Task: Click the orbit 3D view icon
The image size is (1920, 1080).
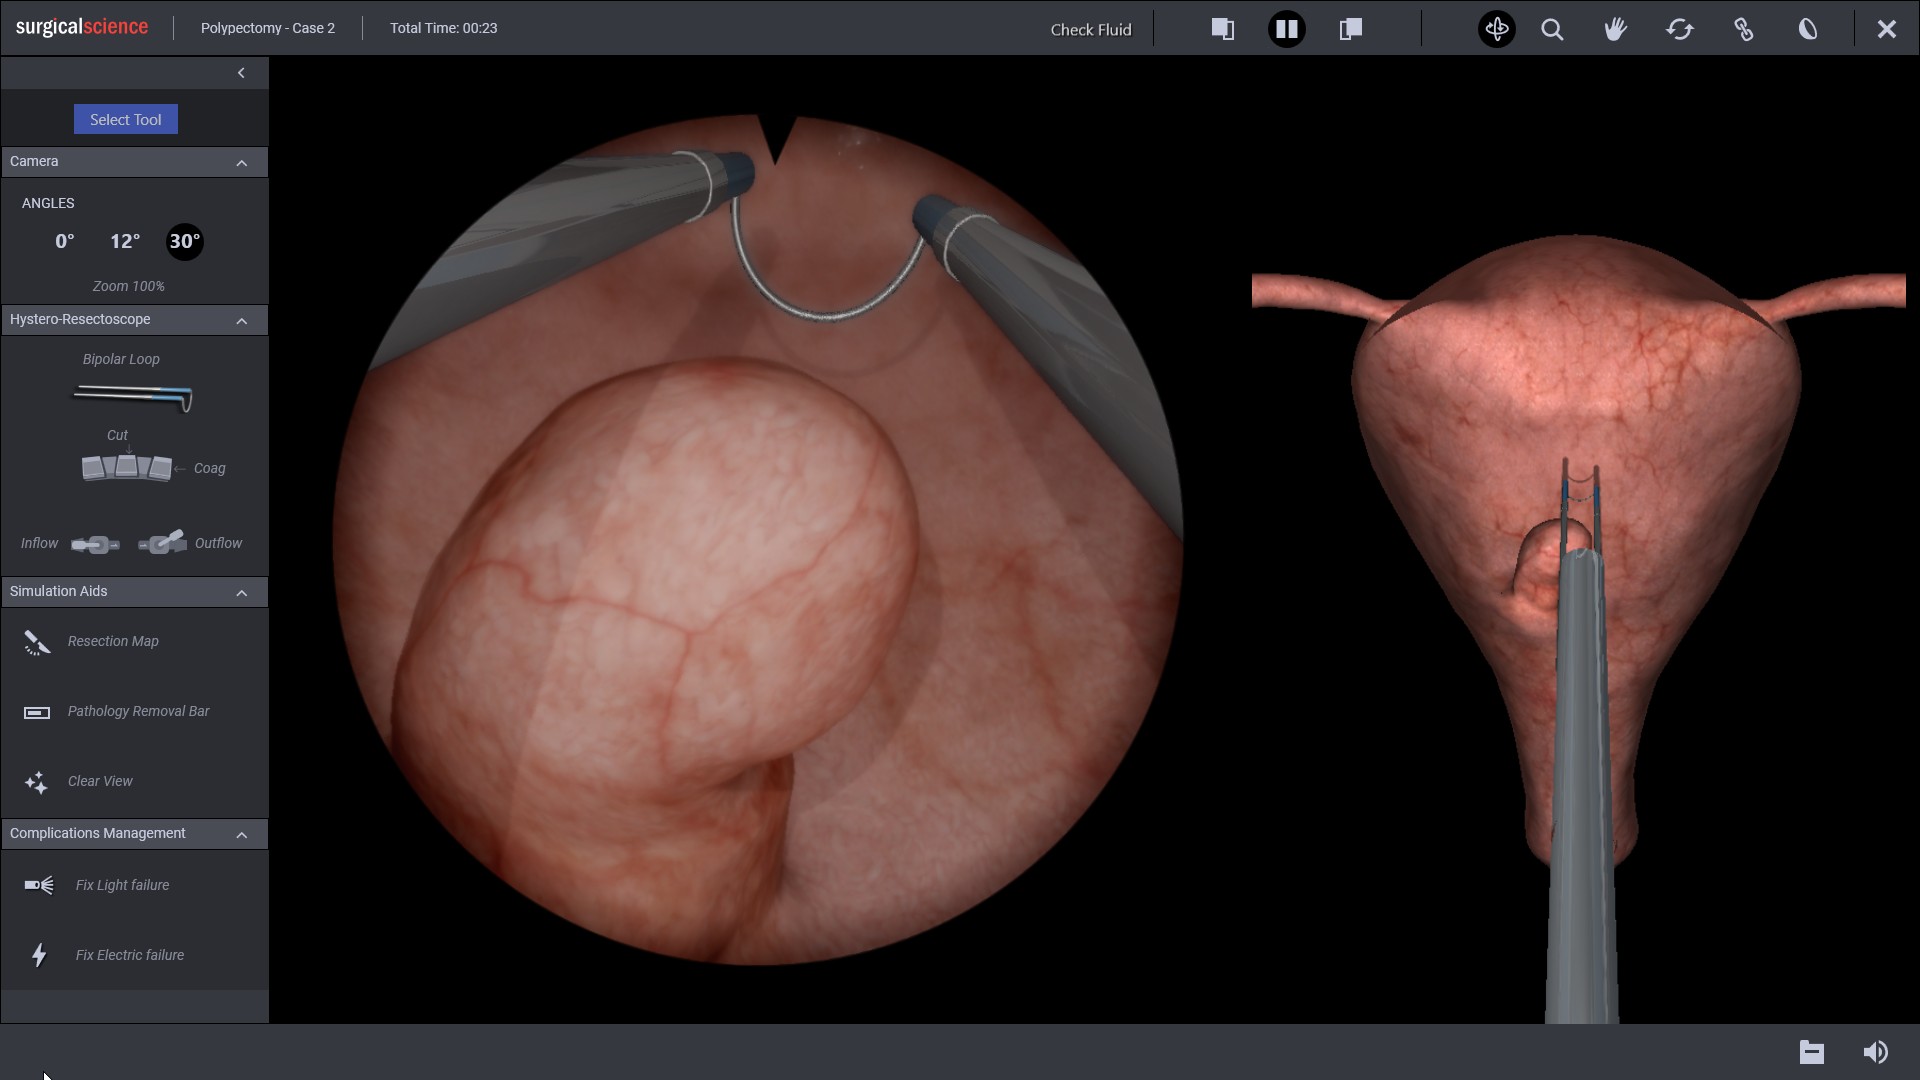Action: (x=1497, y=30)
